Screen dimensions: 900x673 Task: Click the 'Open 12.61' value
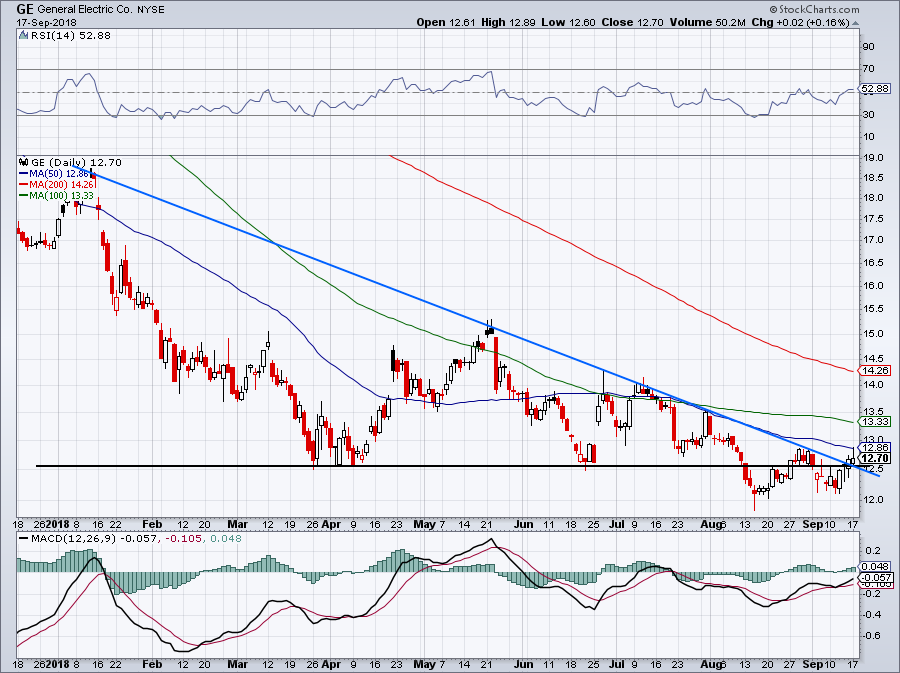click(445, 22)
